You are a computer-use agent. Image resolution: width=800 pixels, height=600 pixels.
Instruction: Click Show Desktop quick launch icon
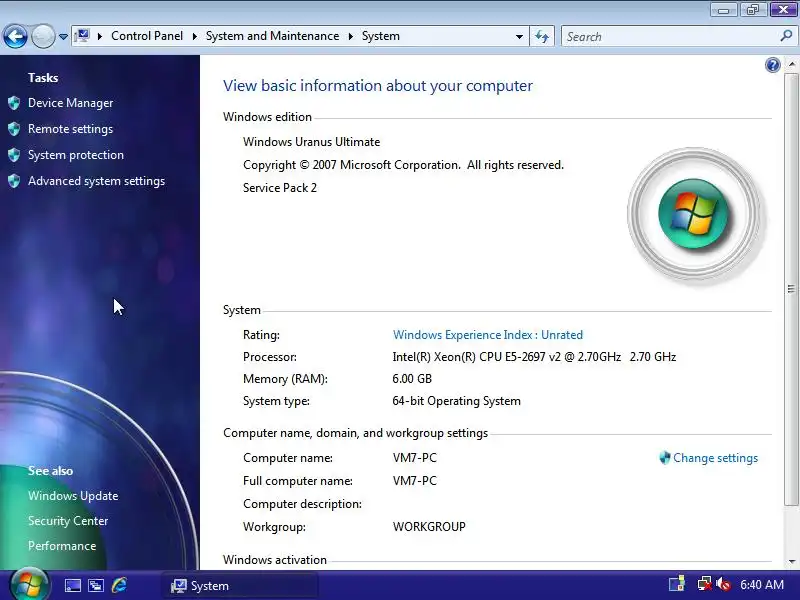click(72, 585)
